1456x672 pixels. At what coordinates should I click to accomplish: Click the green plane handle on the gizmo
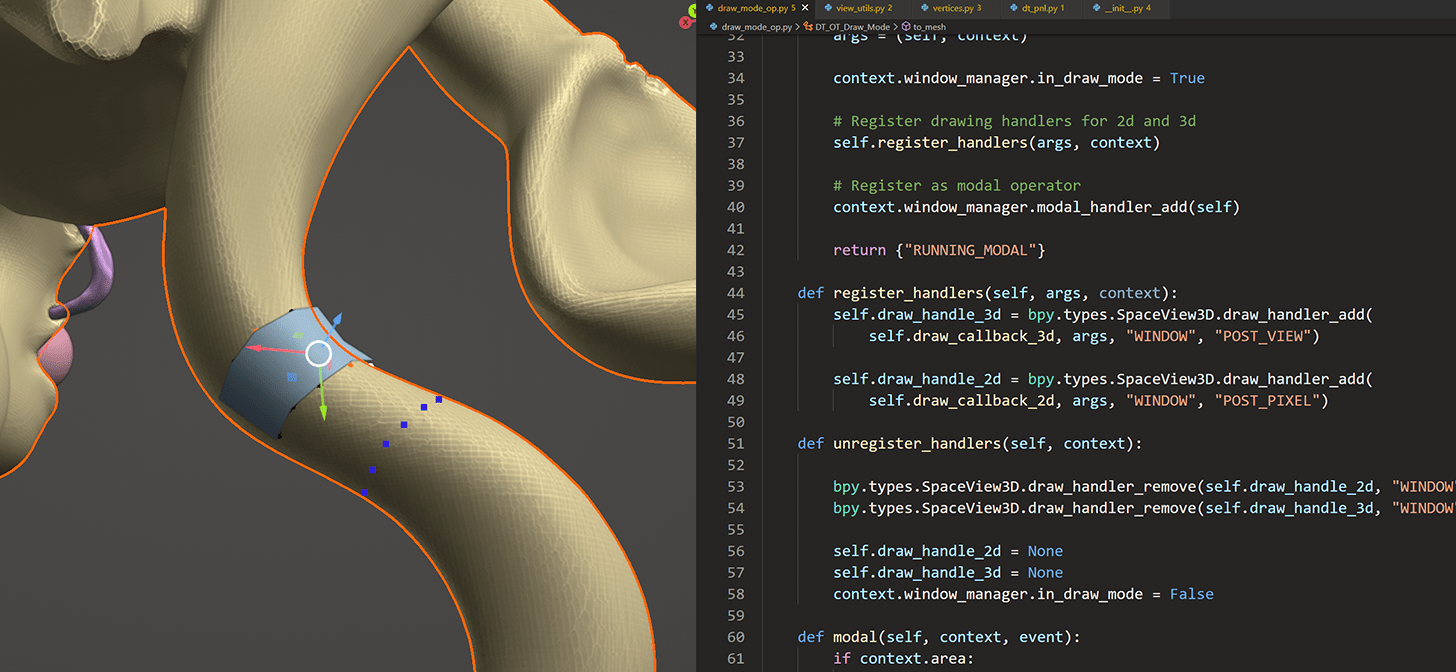(297, 334)
